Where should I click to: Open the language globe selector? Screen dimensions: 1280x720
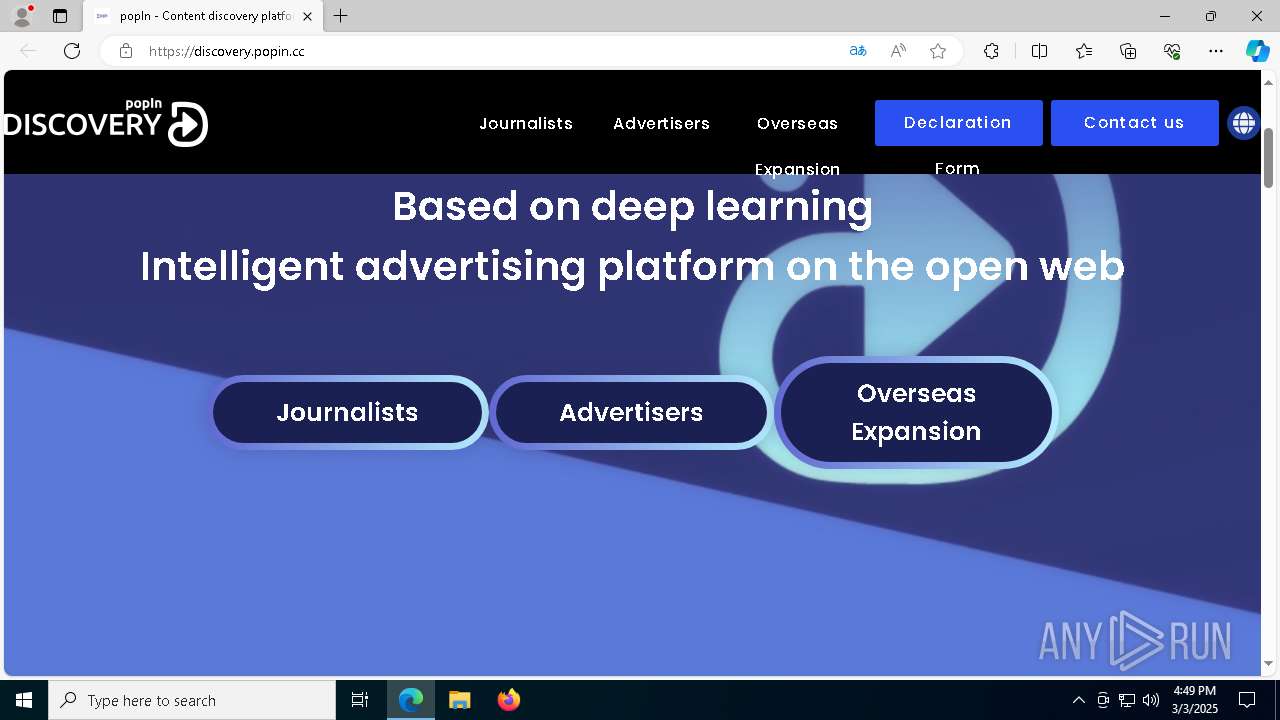click(x=1243, y=123)
